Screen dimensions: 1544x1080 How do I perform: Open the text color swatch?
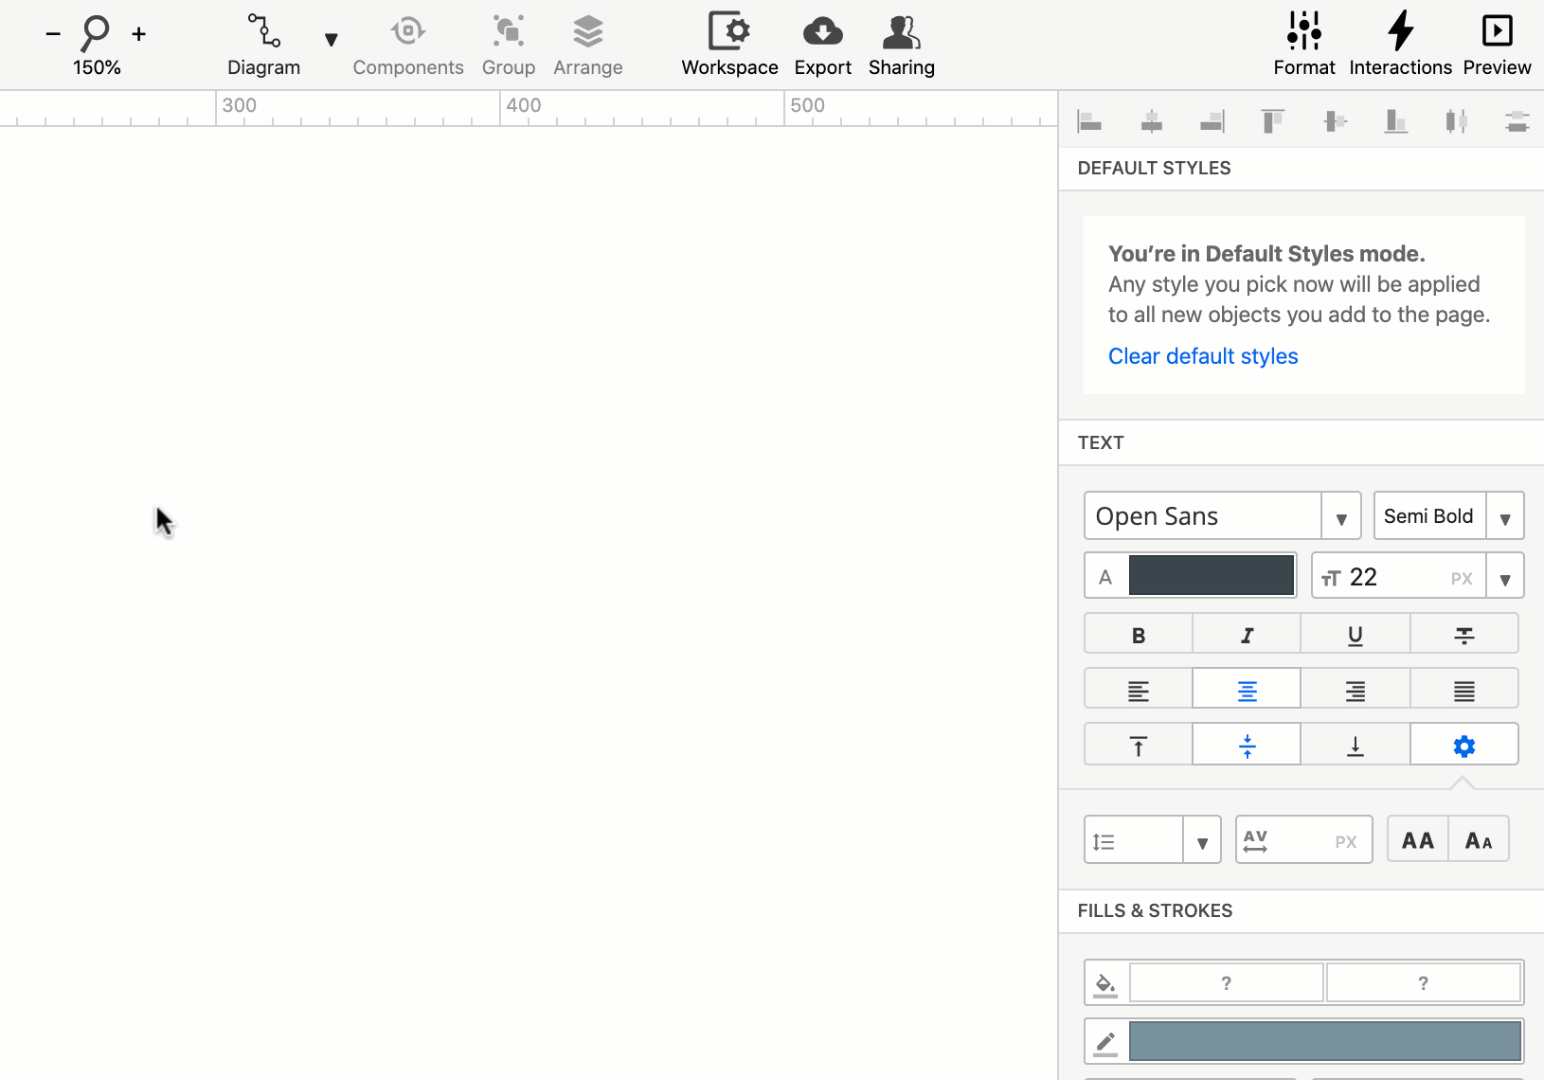click(1210, 574)
